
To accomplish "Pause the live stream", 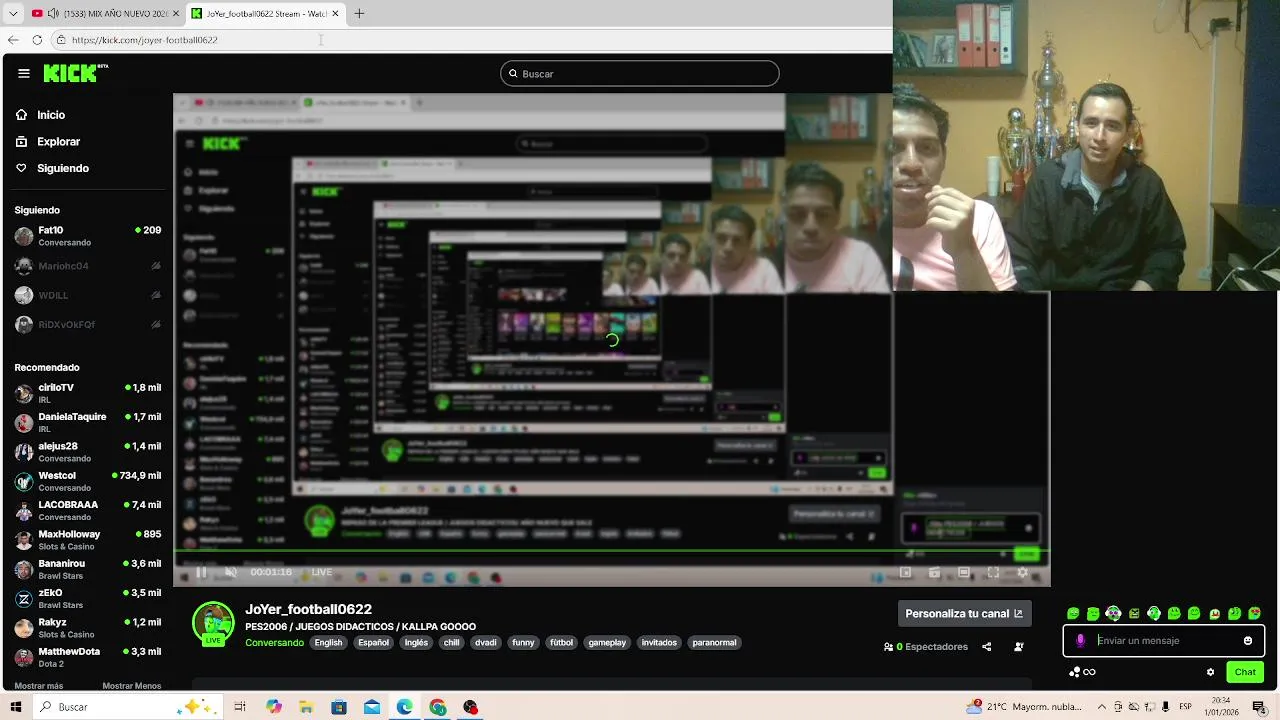I will (201, 572).
